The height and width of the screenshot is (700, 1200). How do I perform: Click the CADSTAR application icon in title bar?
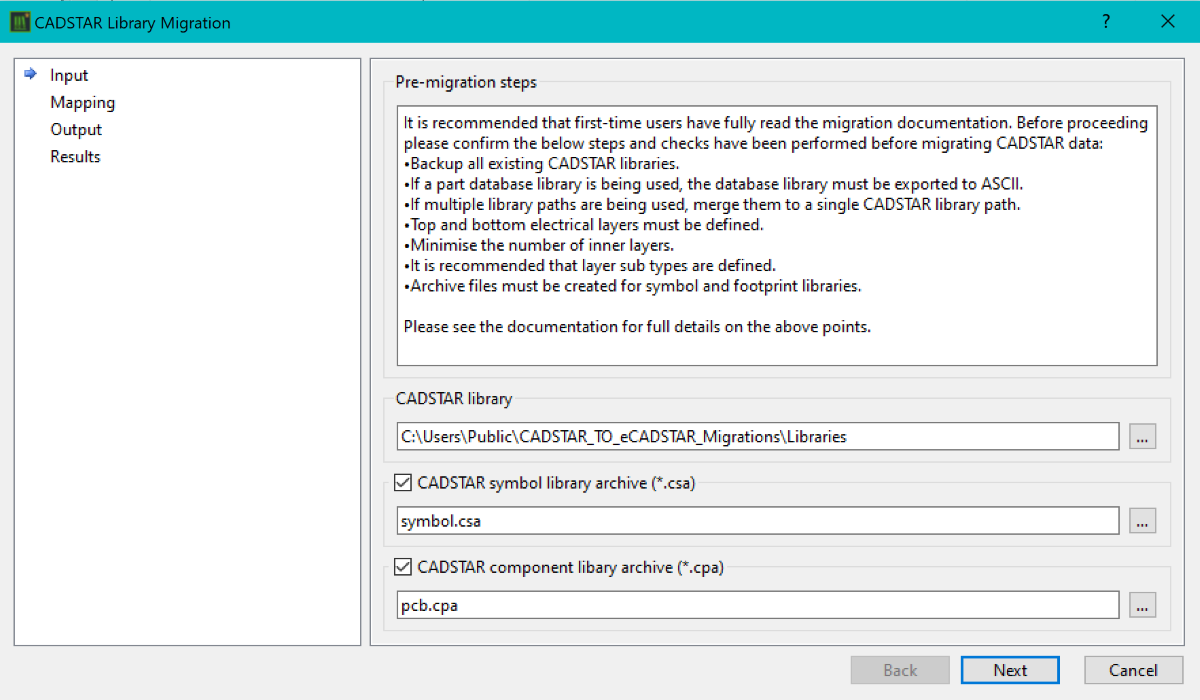pyautogui.click(x=19, y=22)
